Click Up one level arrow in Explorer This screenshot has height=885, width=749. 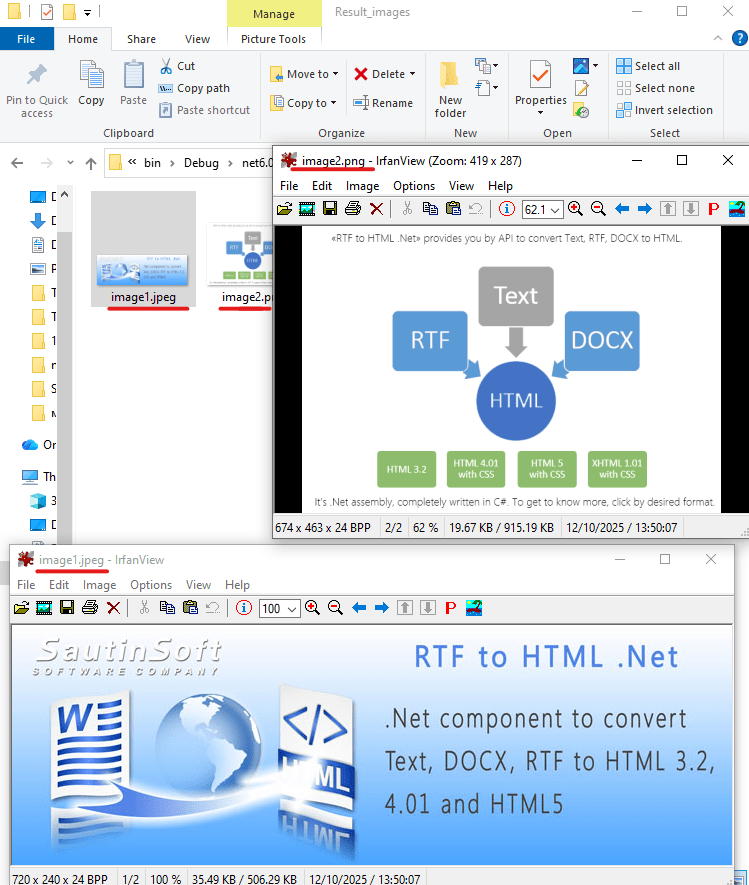(91, 163)
